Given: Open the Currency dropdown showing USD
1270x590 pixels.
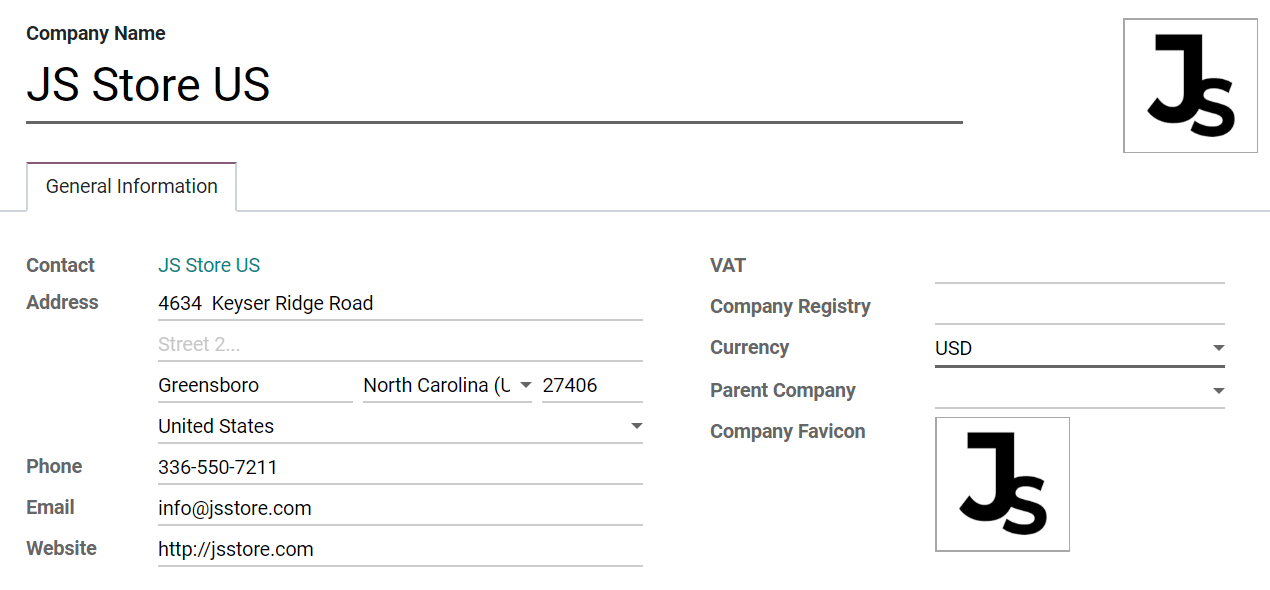Looking at the screenshot, I should [x=1217, y=347].
